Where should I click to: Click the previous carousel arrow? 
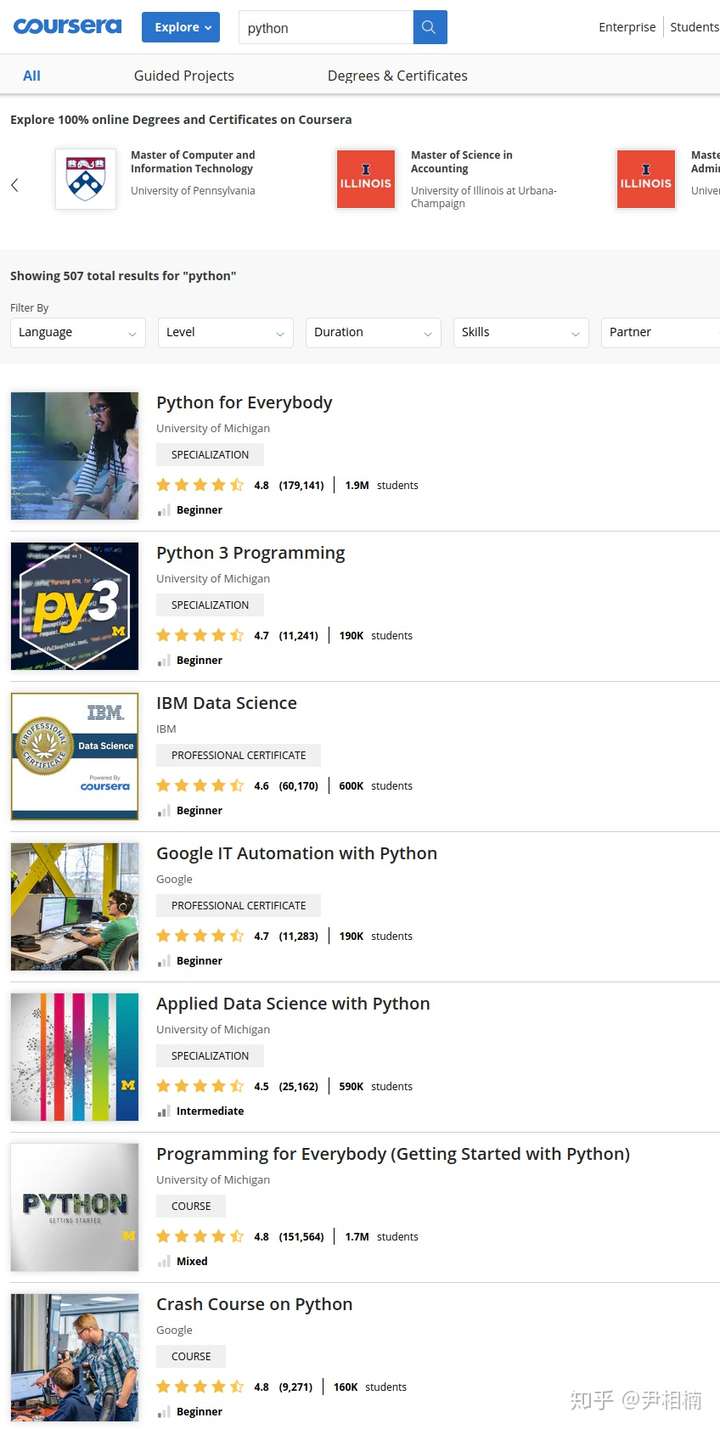15,185
